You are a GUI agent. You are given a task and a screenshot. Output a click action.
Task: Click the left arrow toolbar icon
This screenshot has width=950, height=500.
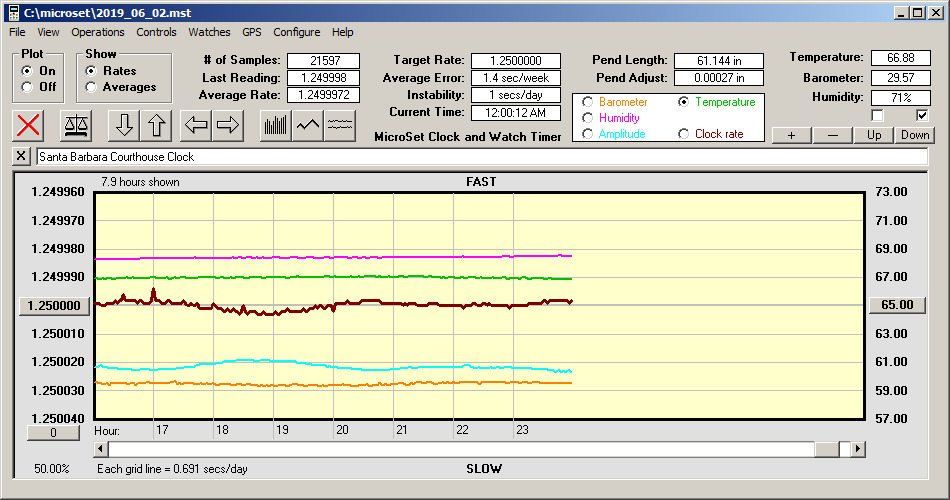click(197, 125)
